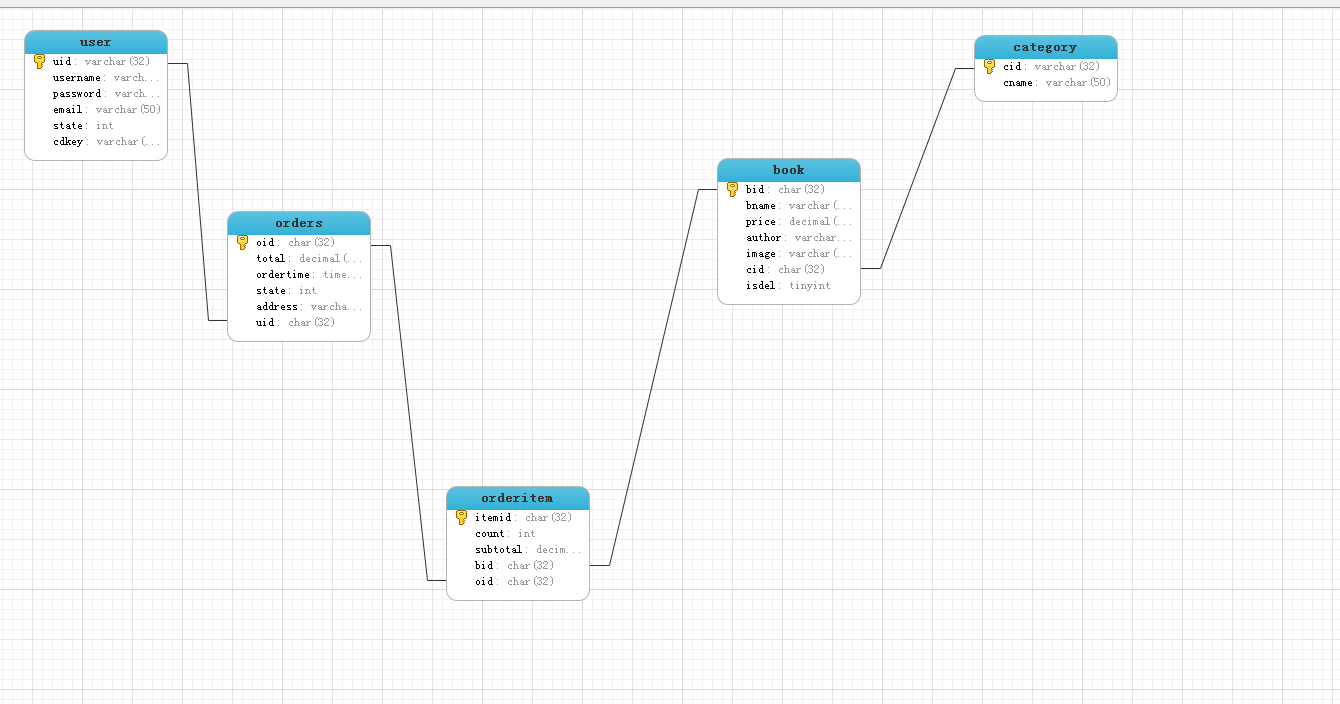Click the uid char(32) field in orders table
The height and width of the screenshot is (704, 1340).
pos(295,322)
